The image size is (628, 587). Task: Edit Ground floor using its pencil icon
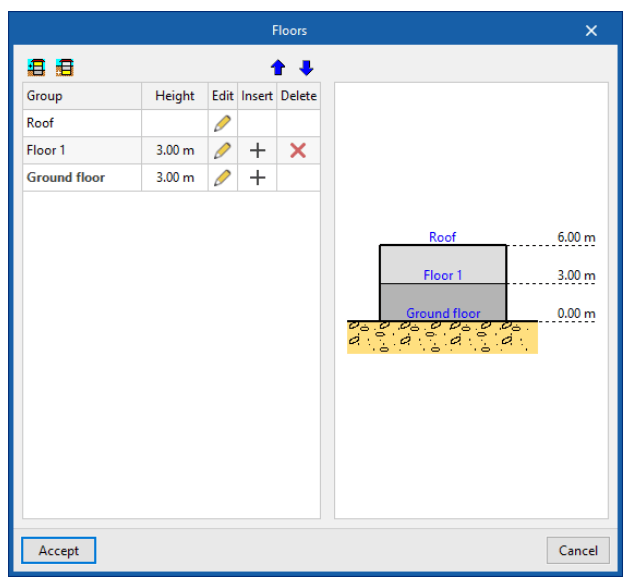coord(222,178)
